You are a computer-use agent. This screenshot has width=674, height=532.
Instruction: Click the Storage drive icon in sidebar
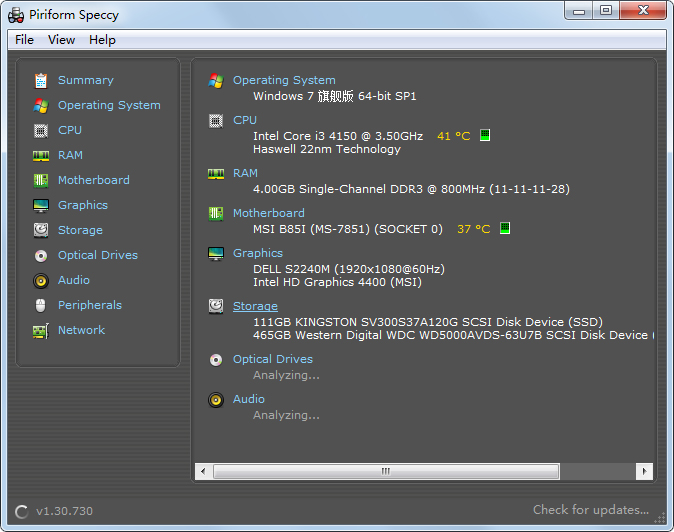point(41,230)
